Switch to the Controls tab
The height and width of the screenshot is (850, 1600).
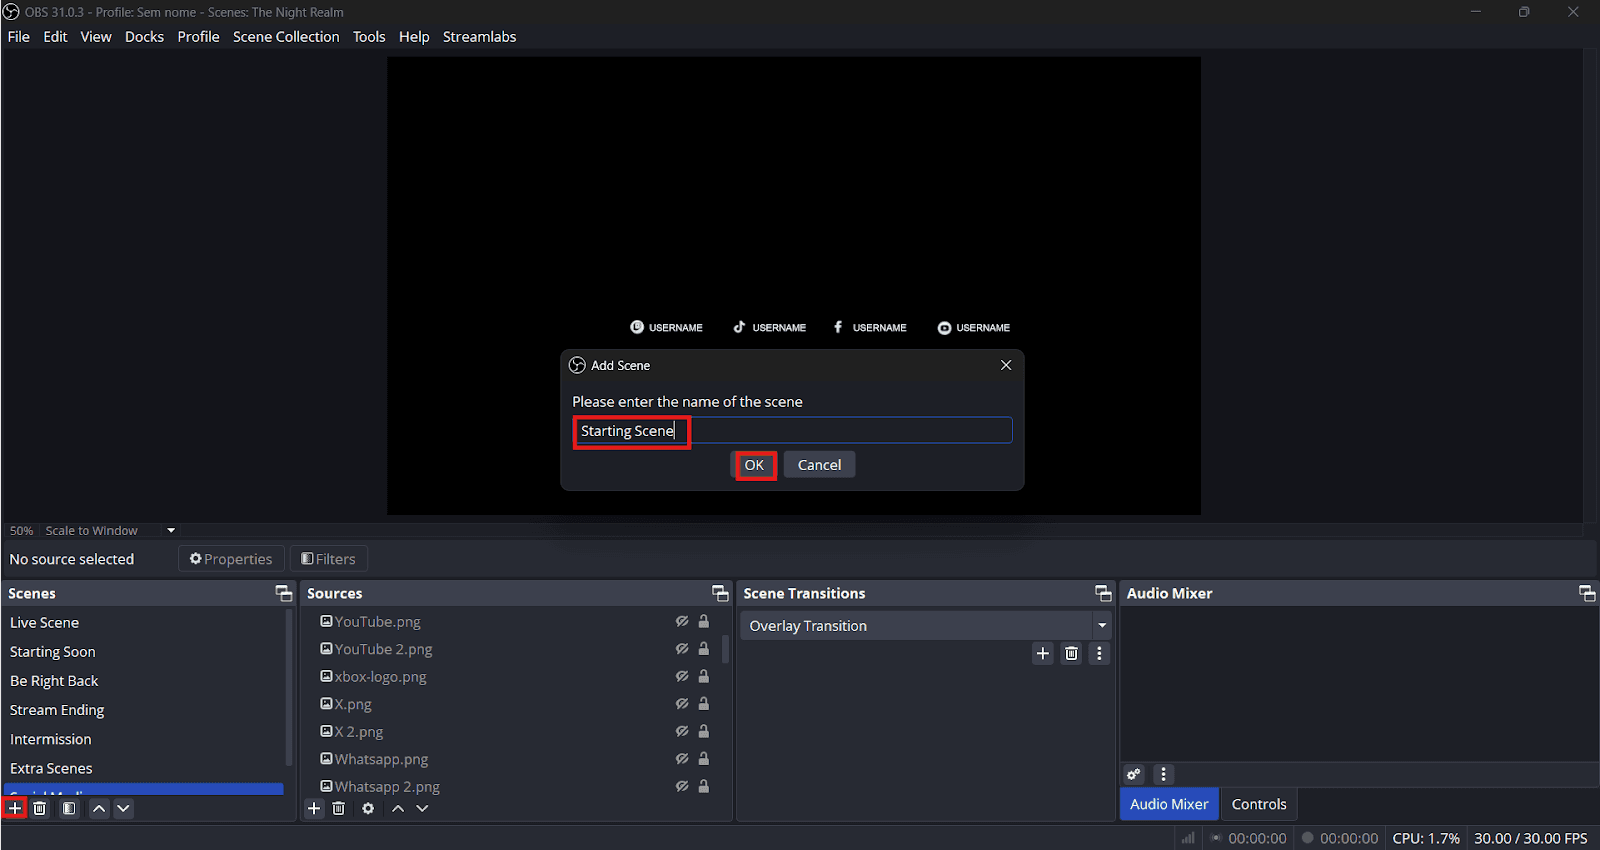pyautogui.click(x=1259, y=804)
